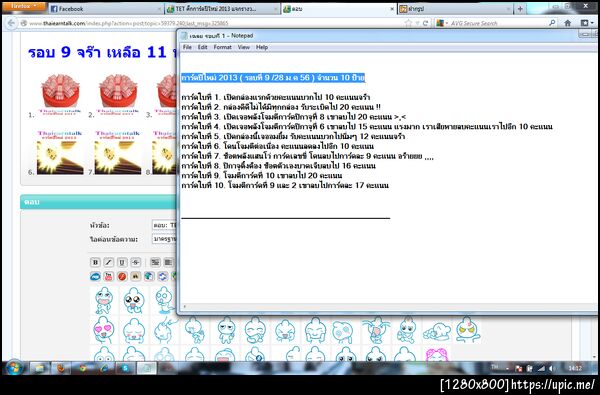Click the TH language indicator in tray
Screen dimensions: 600x395
[495, 367]
